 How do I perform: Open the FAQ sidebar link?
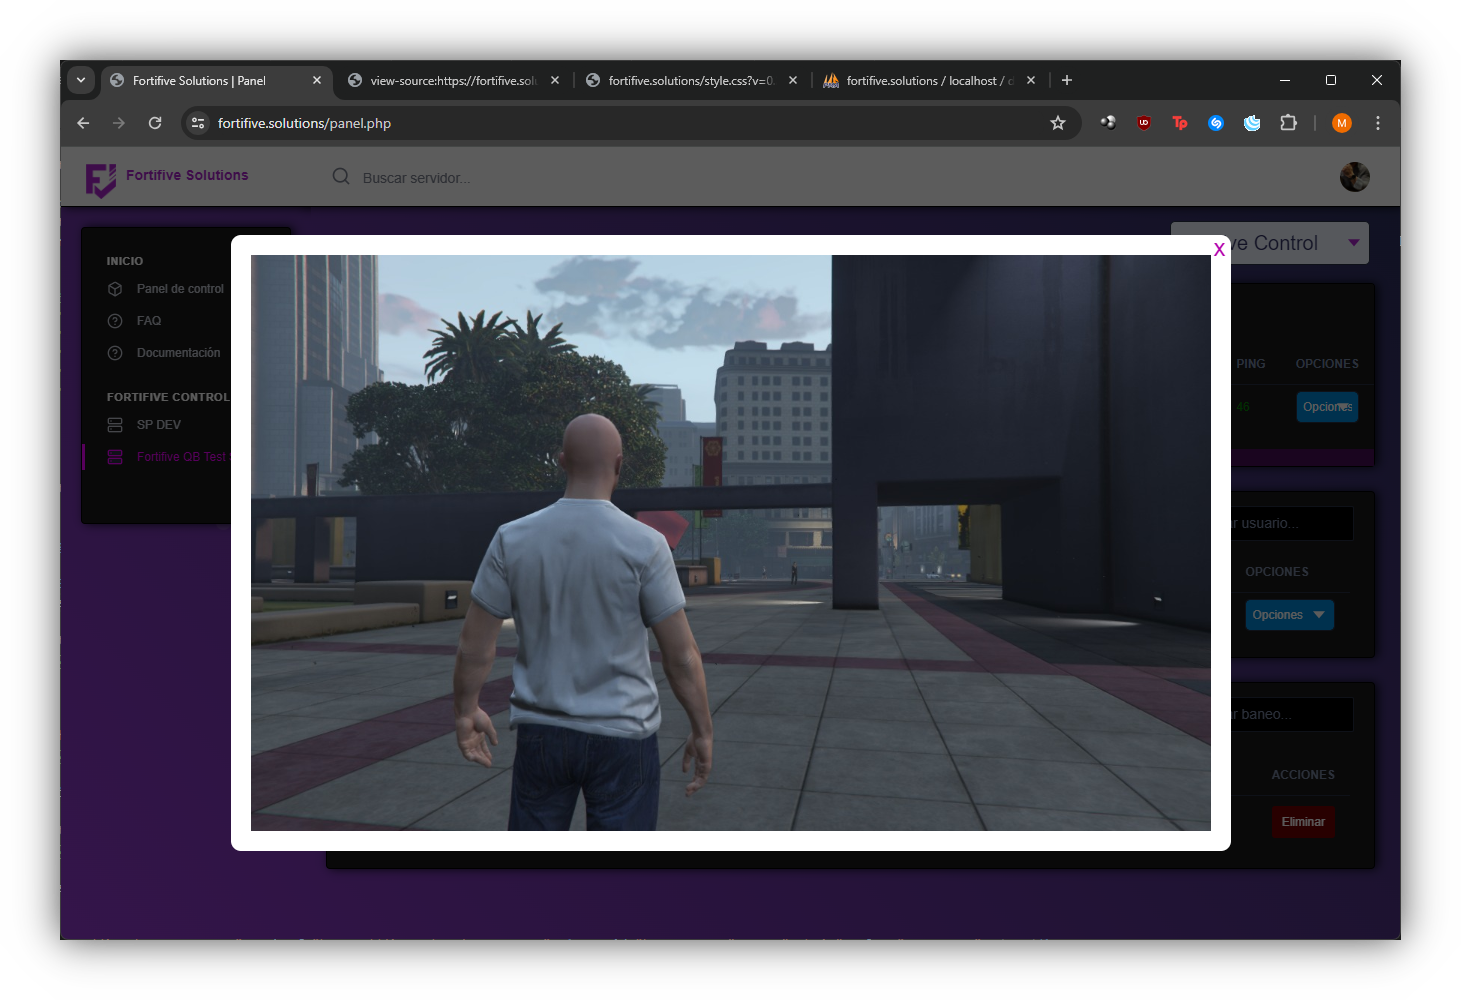click(149, 321)
